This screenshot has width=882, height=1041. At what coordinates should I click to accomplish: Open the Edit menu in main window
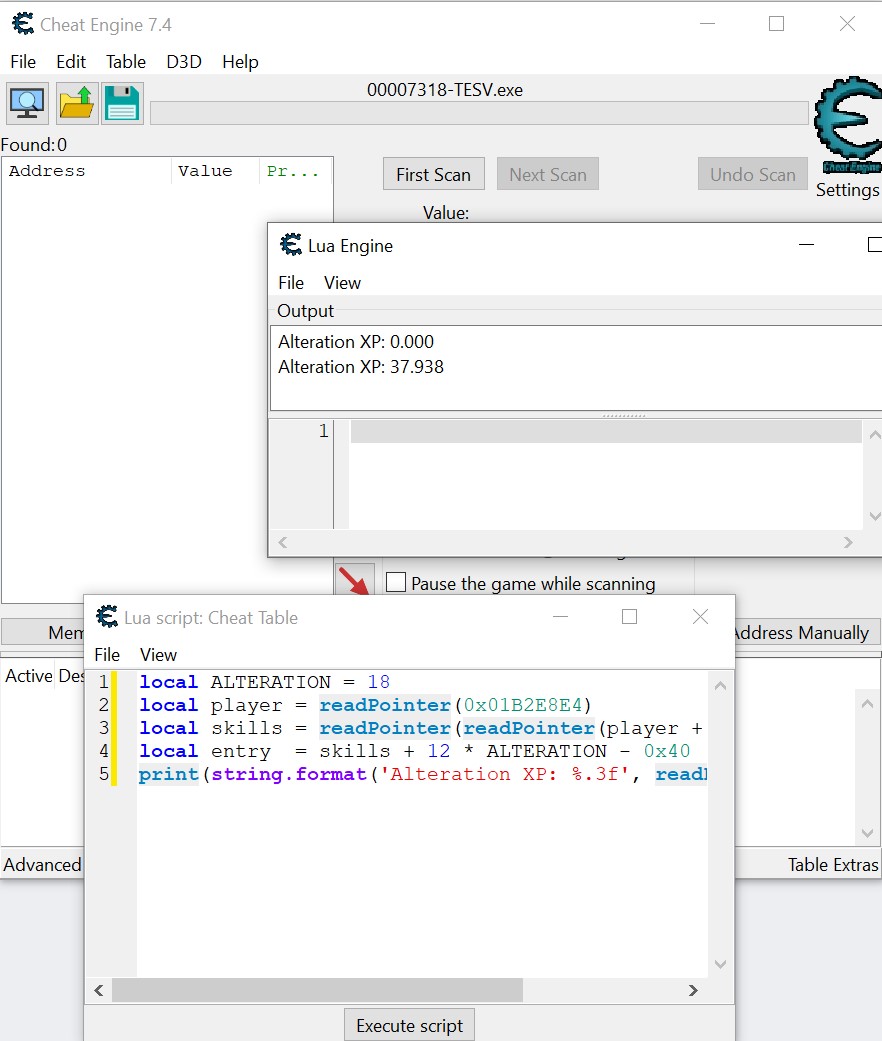coord(71,62)
